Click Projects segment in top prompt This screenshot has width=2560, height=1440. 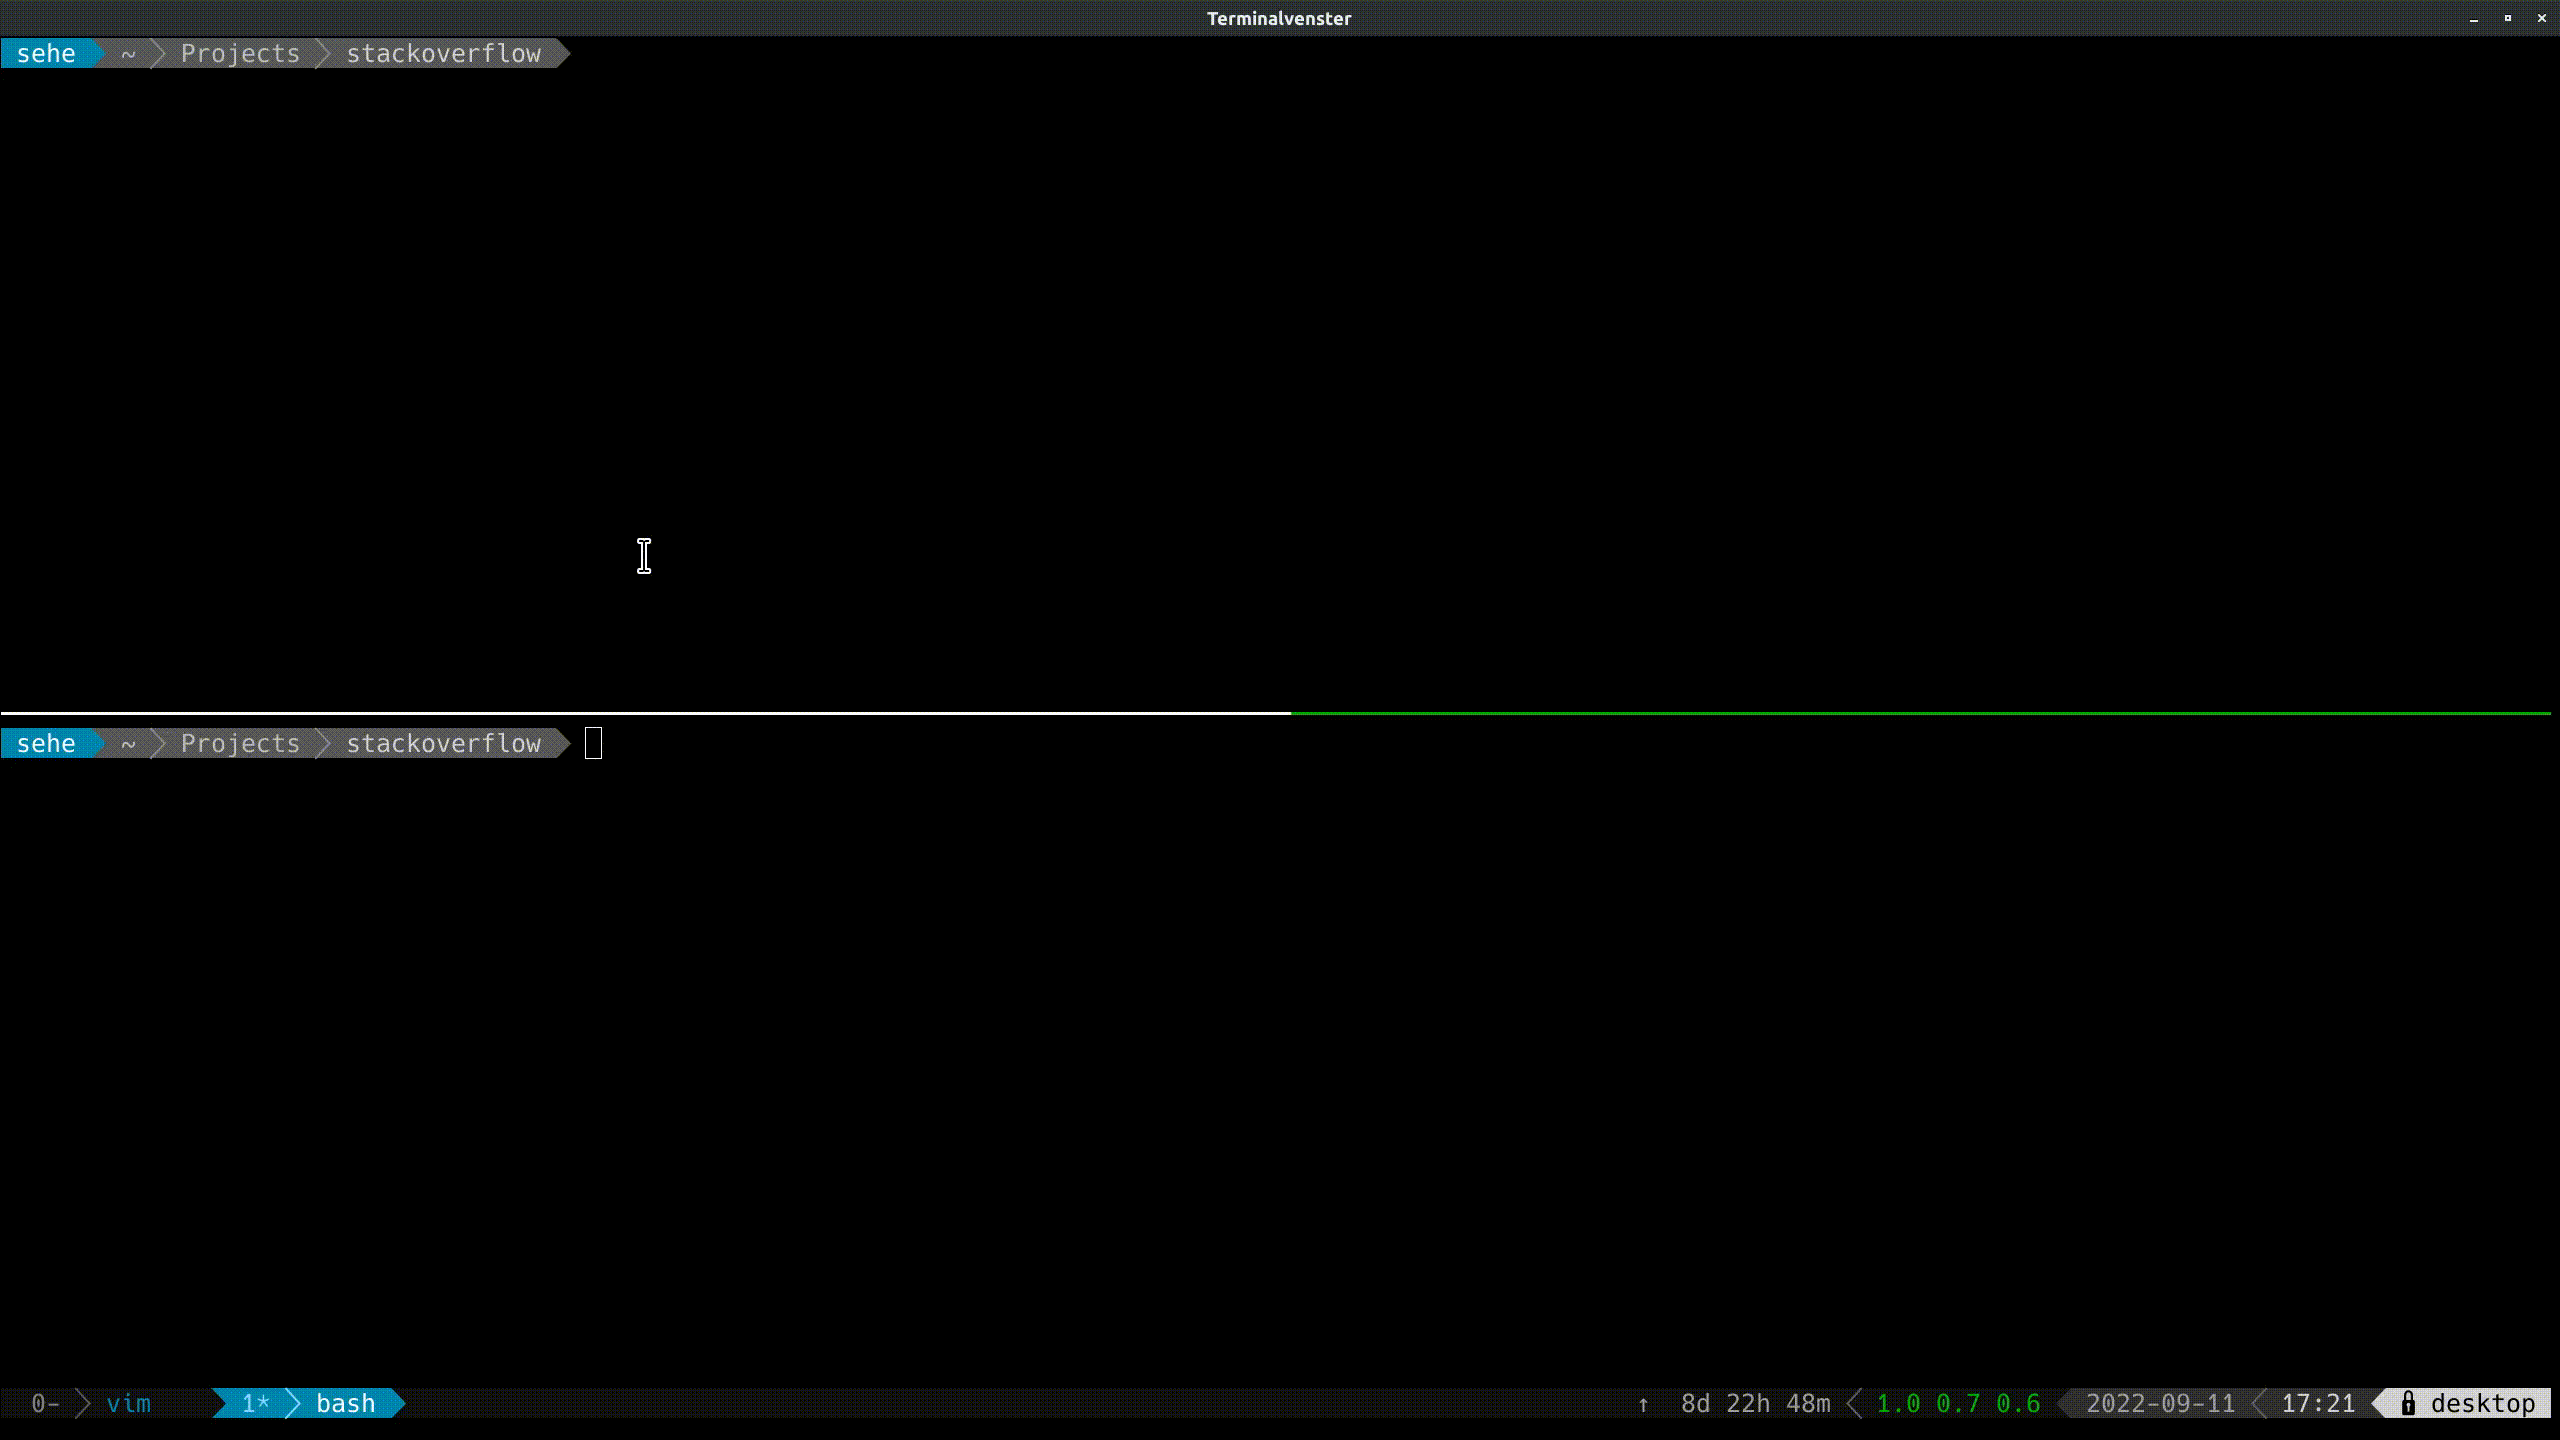pyautogui.click(x=240, y=53)
